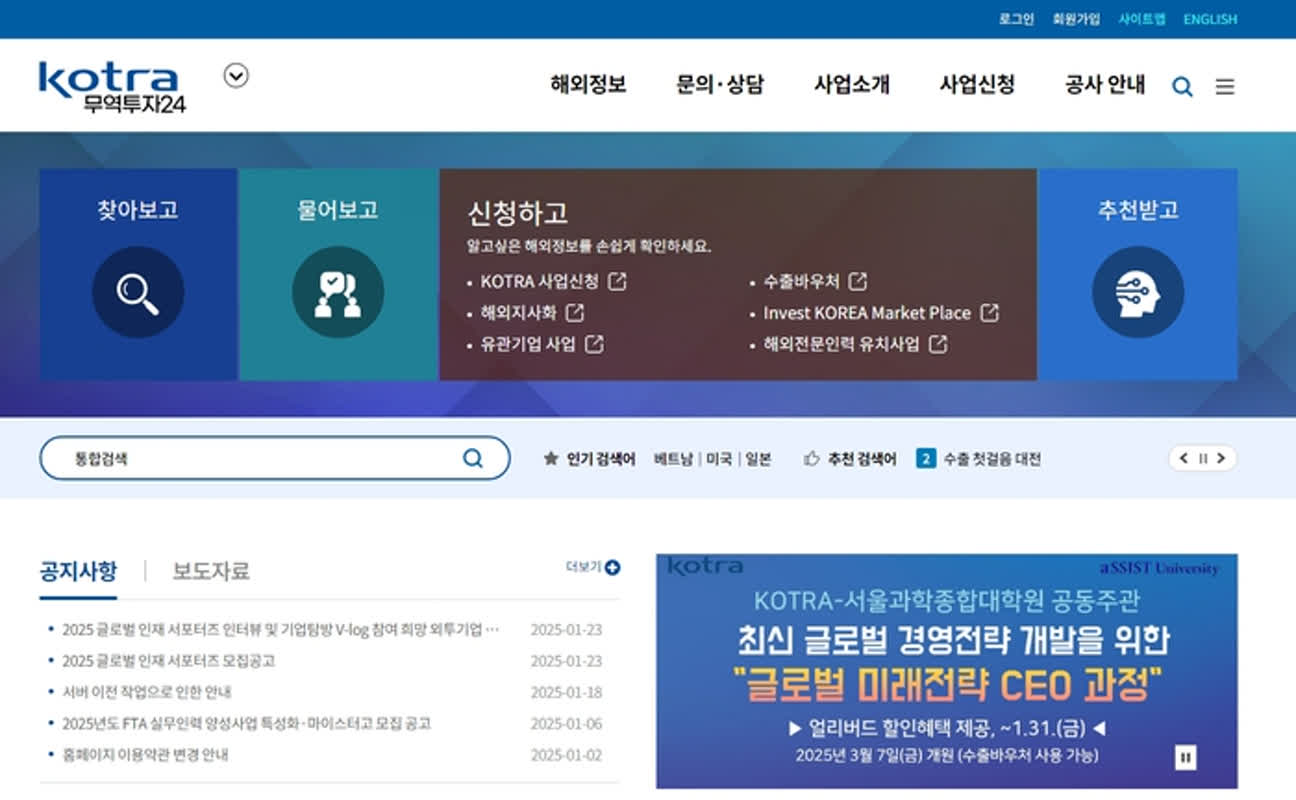Open the external link icon beside KOTRA 사업신청
The image size is (1296, 800).
tap(620, 282)
